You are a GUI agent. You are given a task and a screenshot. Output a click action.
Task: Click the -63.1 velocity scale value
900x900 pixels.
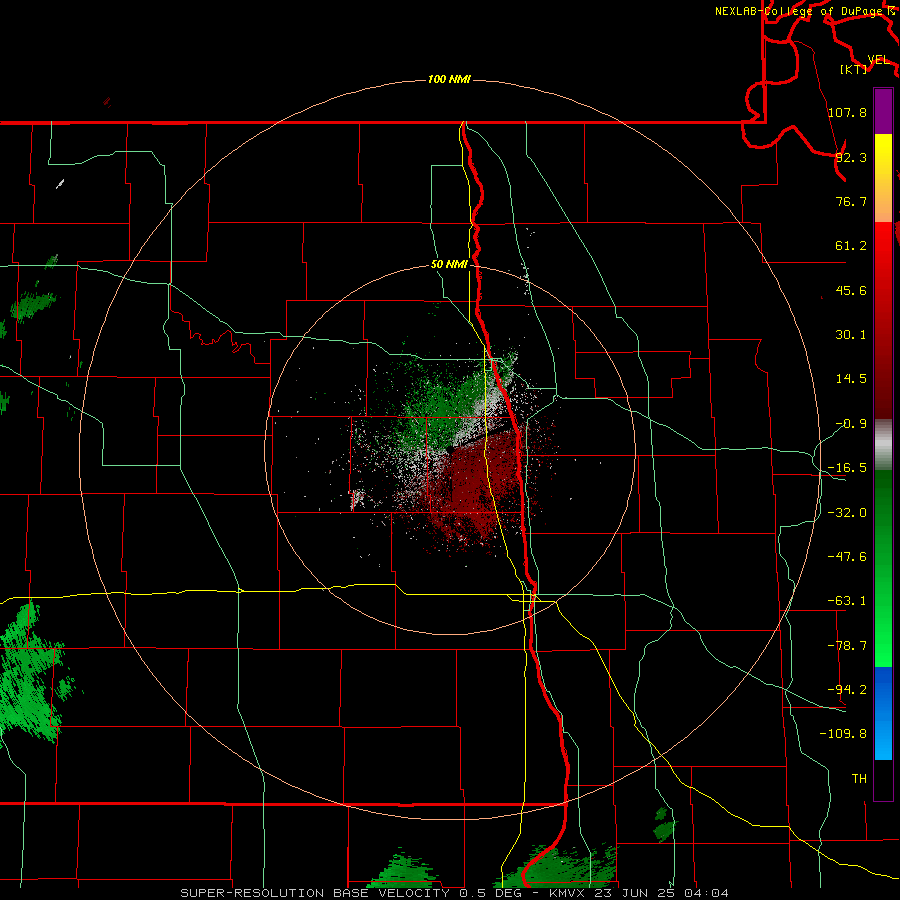(847, 601)
